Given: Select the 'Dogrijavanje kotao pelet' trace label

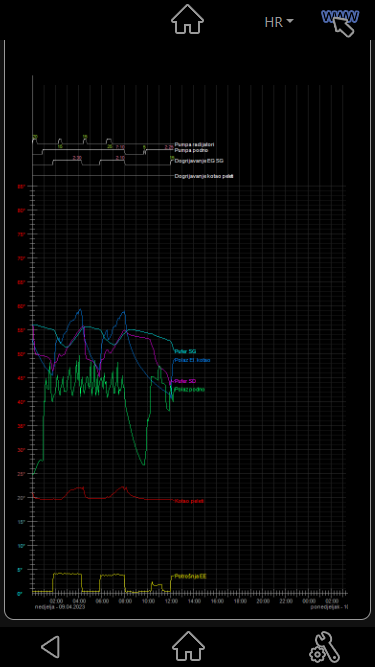Looking at the screenshot, I should [204, 176].
